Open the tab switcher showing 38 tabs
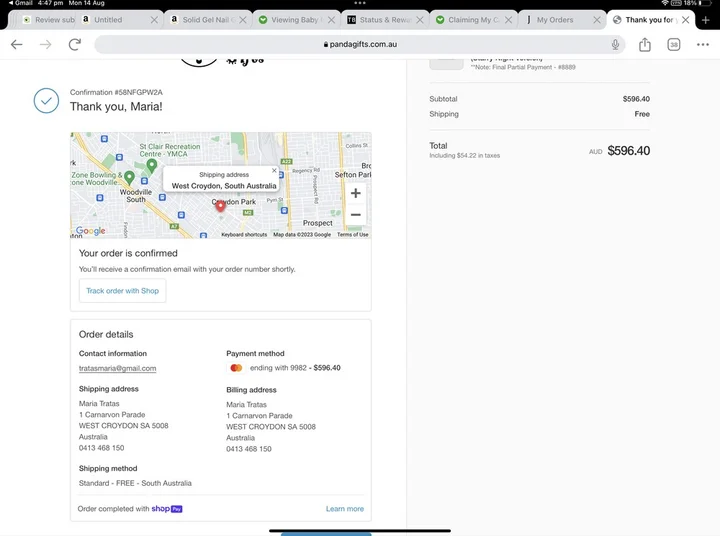The image size is (720, 536). point(674,45)
